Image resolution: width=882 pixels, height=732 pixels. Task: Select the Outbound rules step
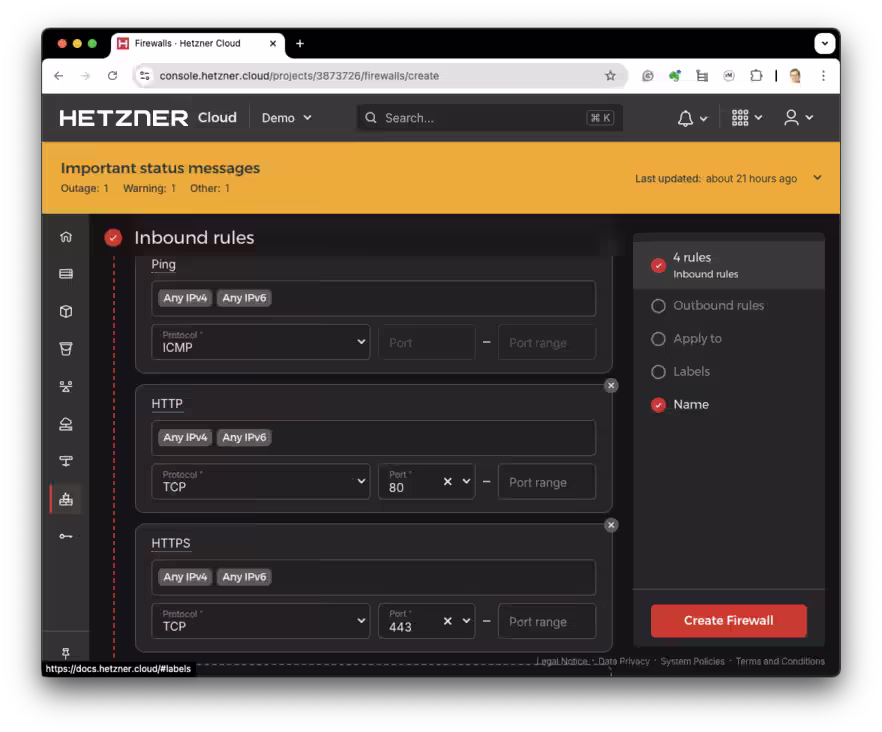[717, 306]
